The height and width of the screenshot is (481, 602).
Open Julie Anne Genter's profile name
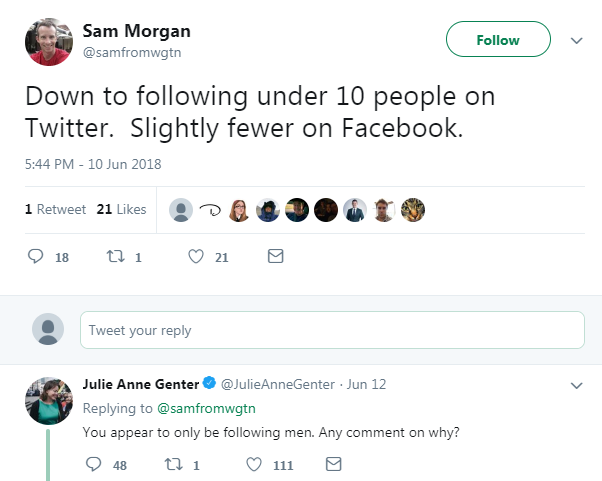[x=139, y=384]
